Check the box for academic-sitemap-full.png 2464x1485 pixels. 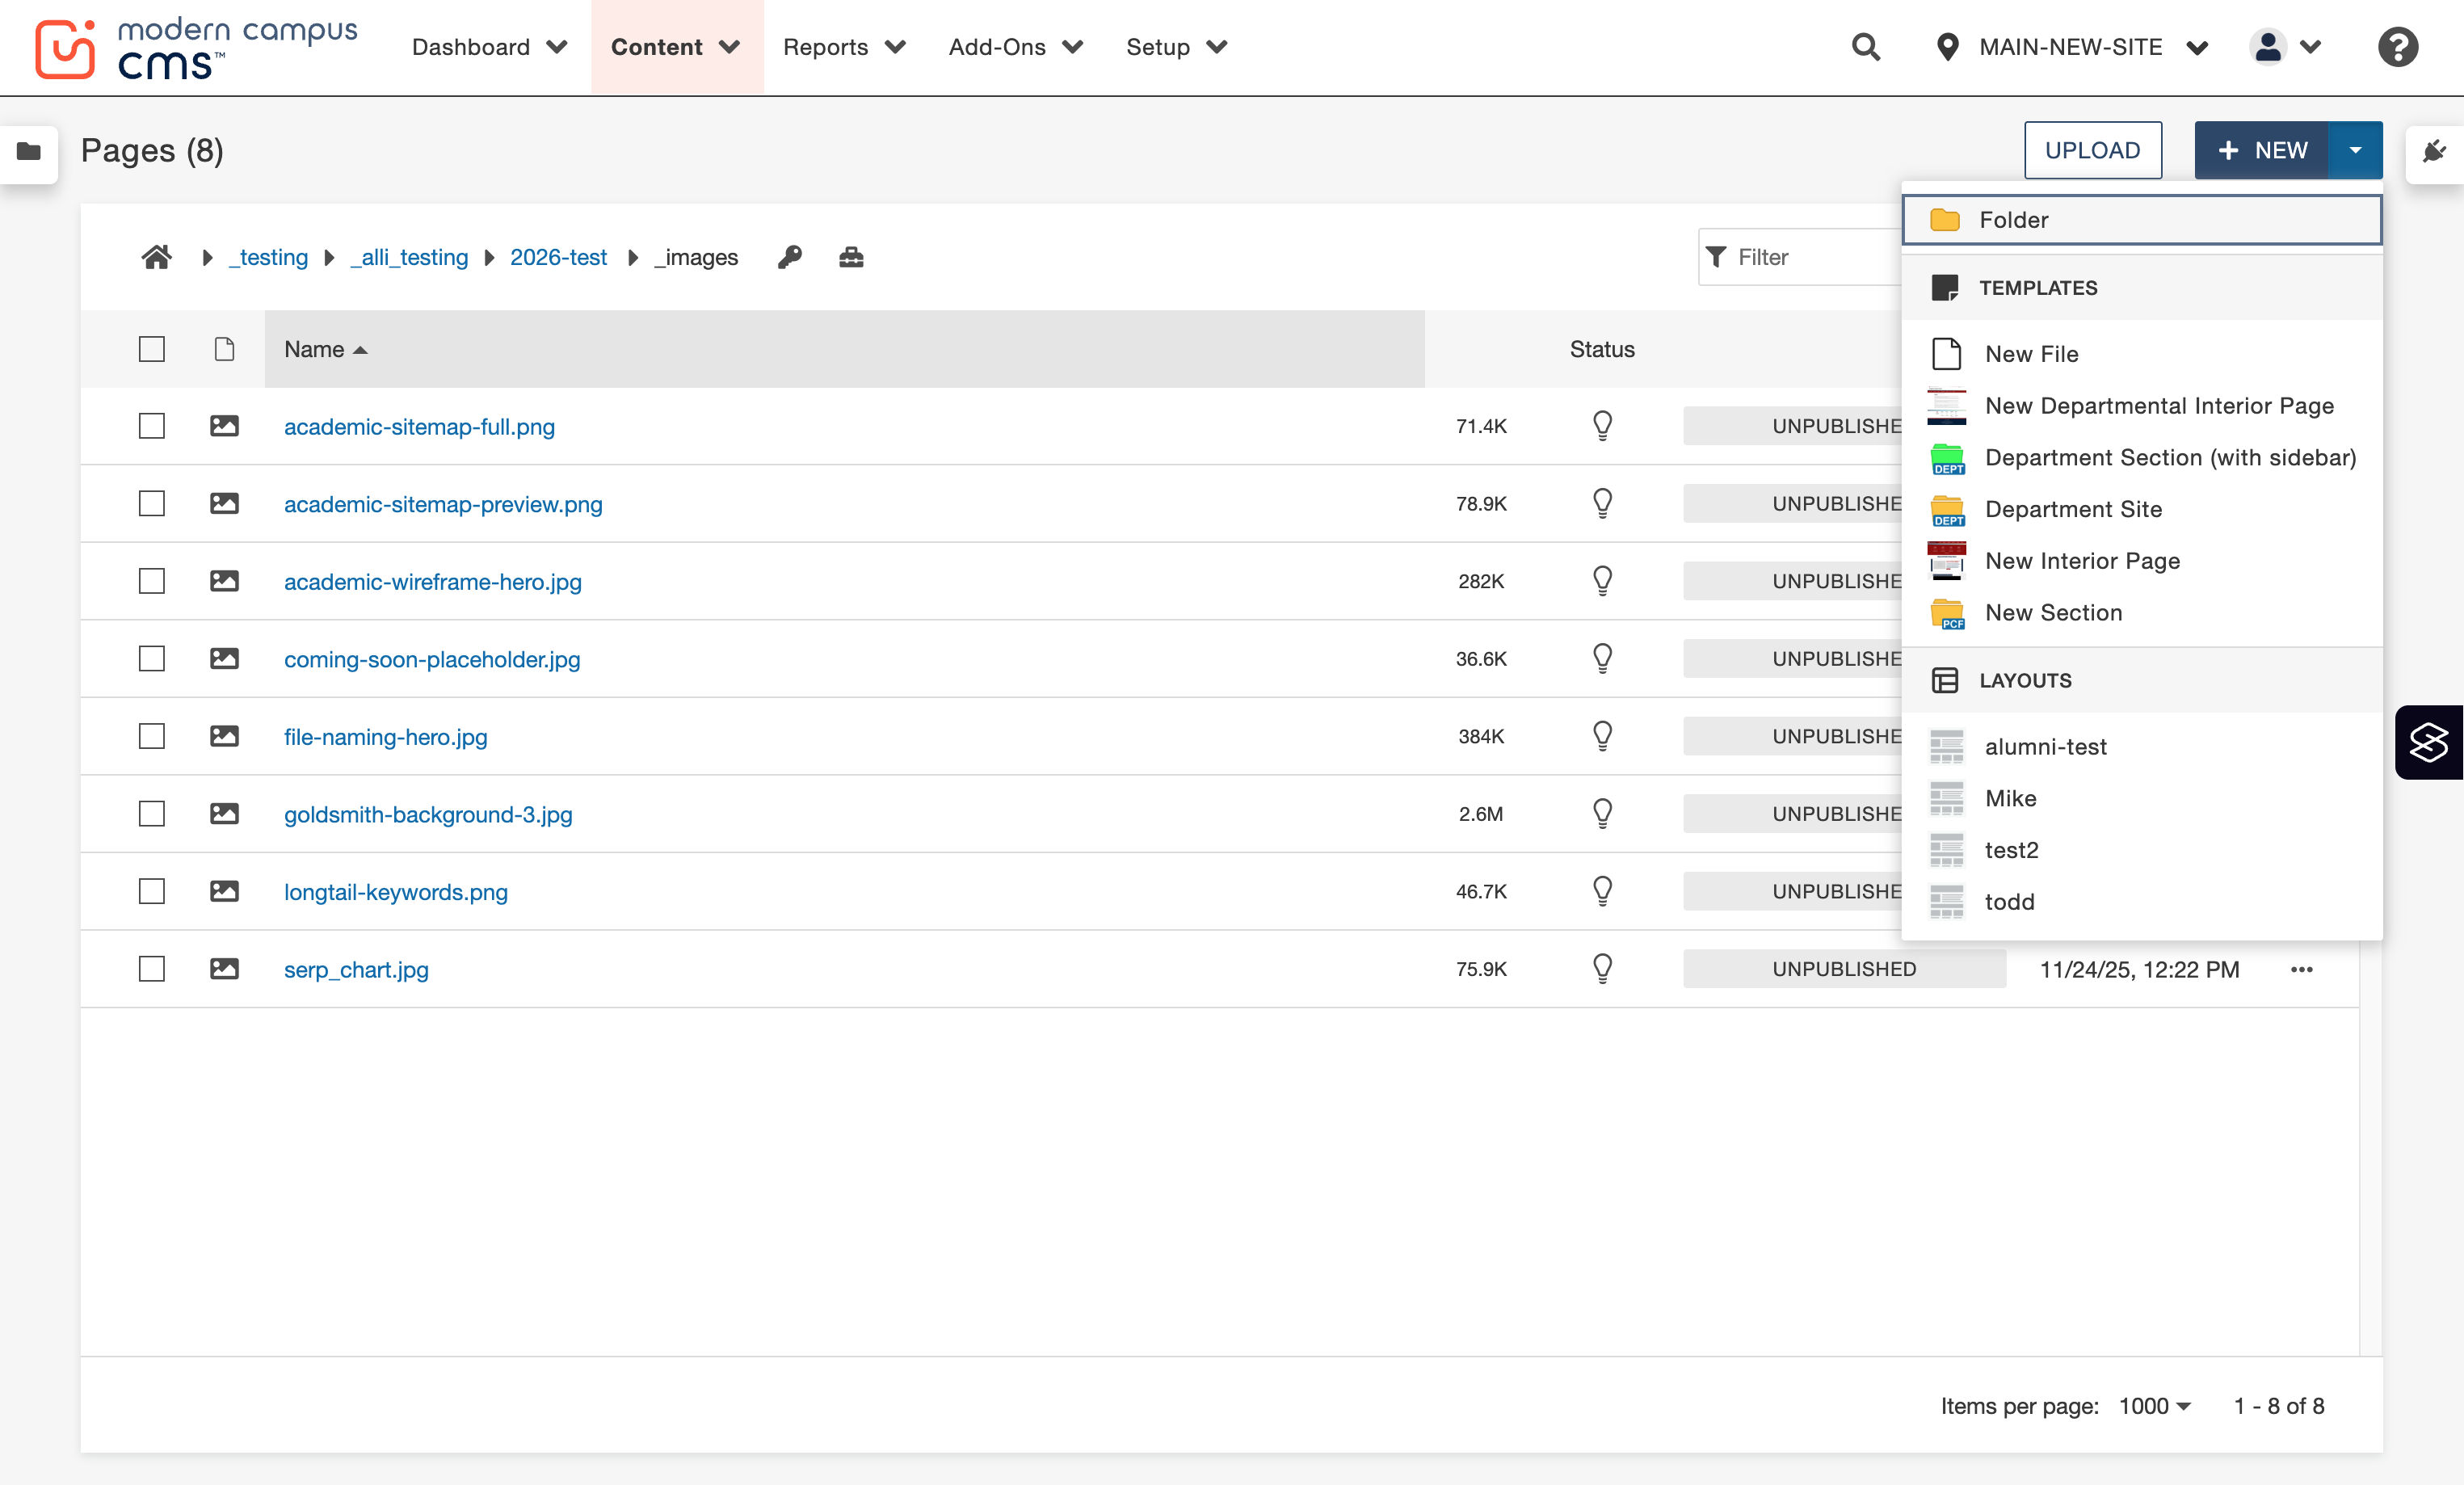click(x=152, y=426)
